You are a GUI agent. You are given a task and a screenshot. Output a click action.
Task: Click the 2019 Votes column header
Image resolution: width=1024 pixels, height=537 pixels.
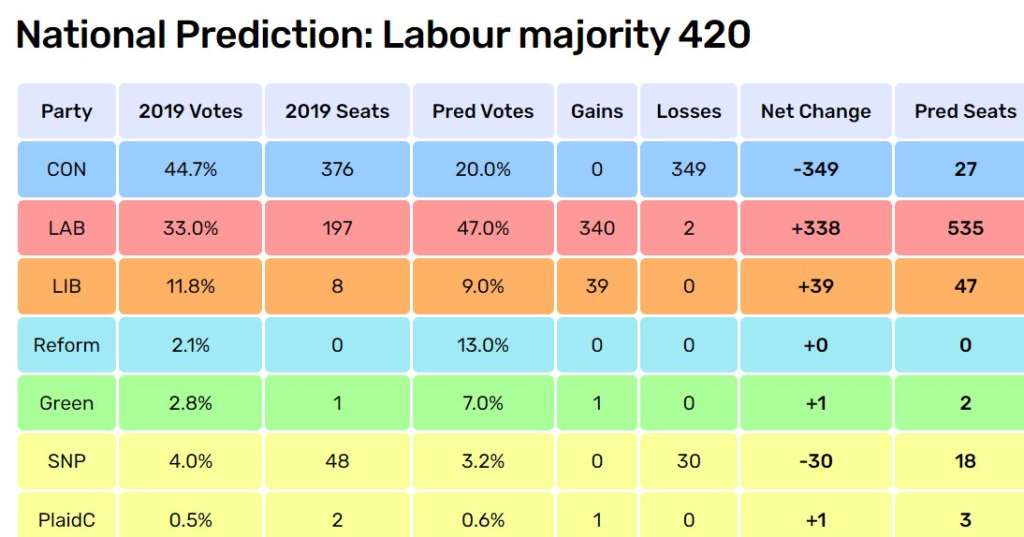click(190, 111)
